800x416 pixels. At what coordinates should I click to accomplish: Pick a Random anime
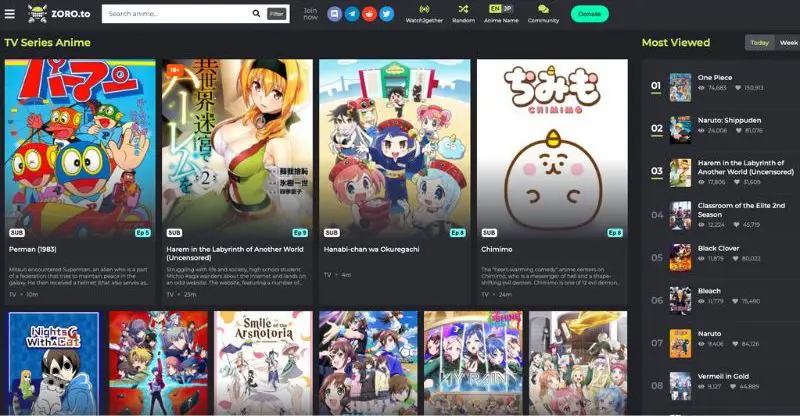pos(463,14)
